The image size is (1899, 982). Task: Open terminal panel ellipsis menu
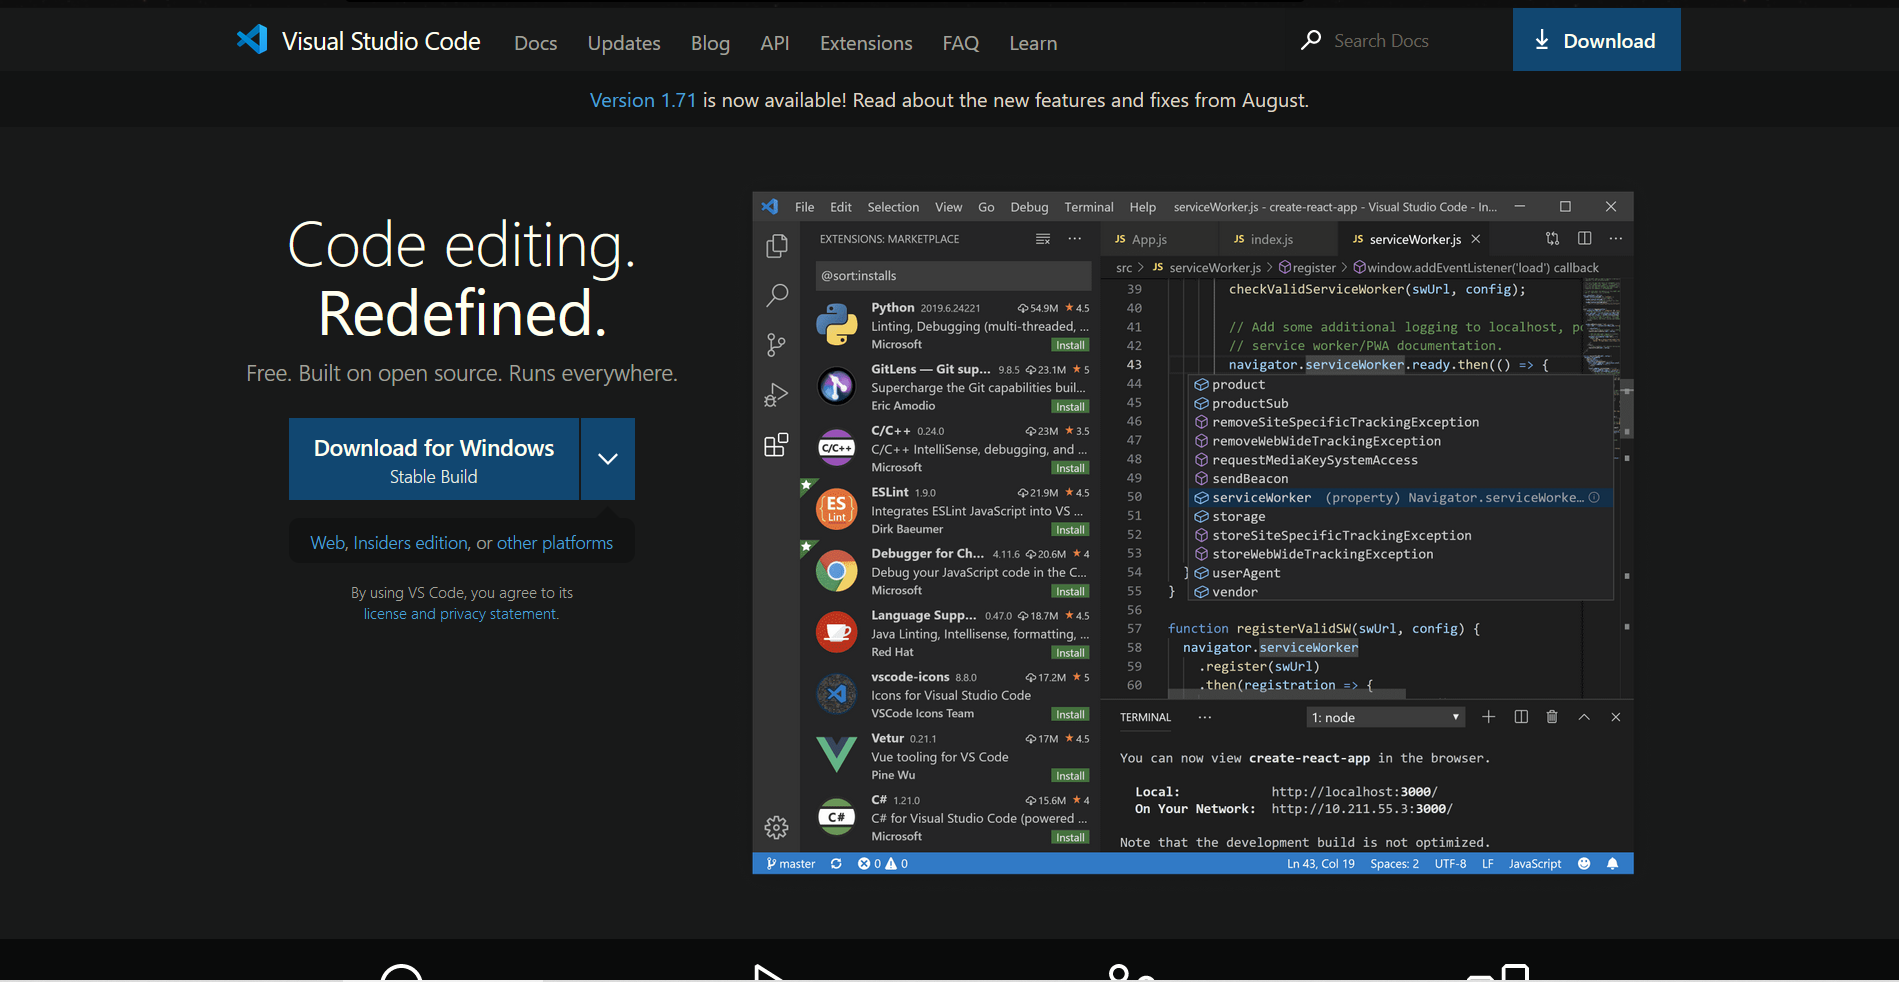click(1205, 717)
